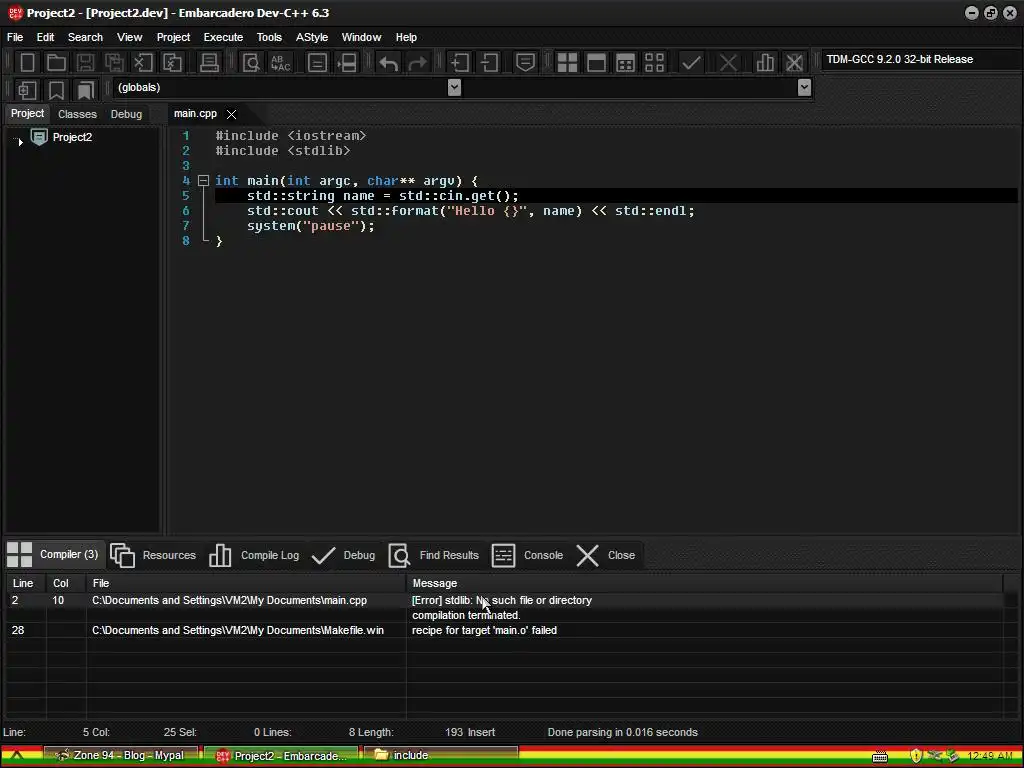Open the Project menu
1024x768 pixels.
click(x=173, y=37)
